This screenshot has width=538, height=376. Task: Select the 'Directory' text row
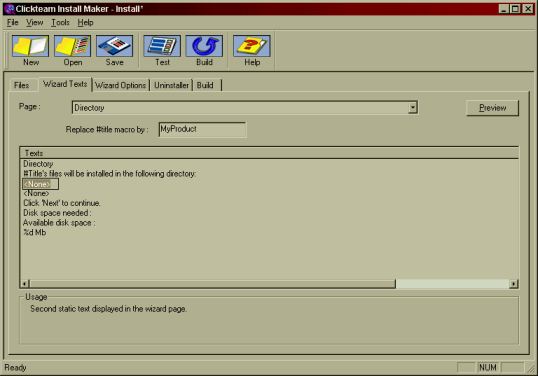[38, 164]
